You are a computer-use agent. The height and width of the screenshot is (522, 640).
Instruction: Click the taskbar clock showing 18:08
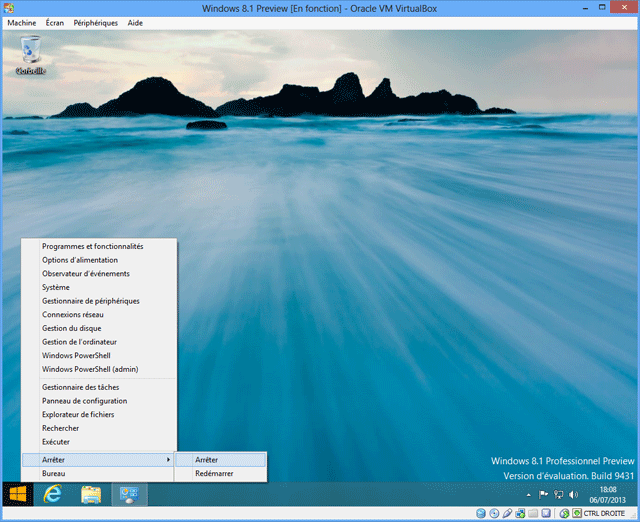click(607, 495)
